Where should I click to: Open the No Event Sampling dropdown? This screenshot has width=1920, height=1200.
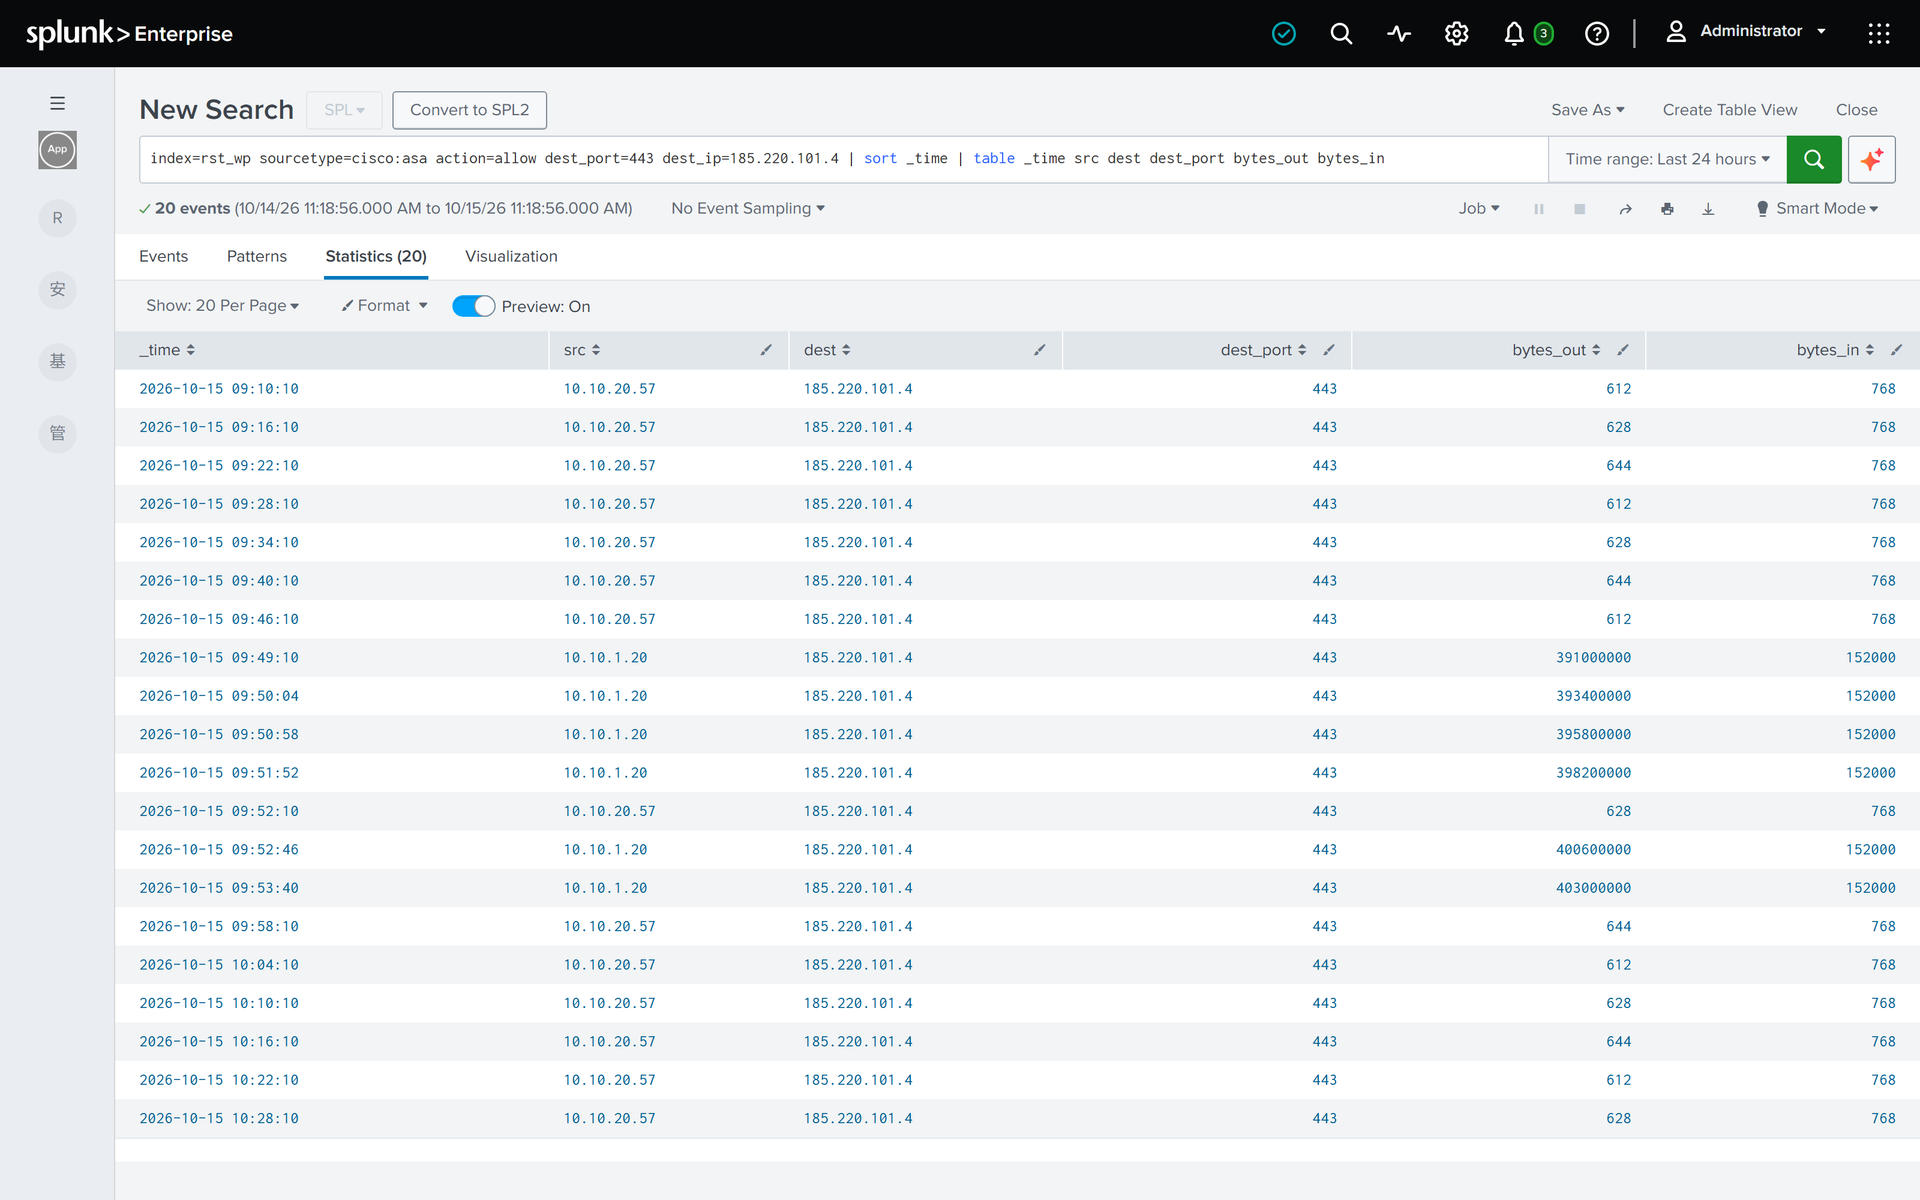748,208
